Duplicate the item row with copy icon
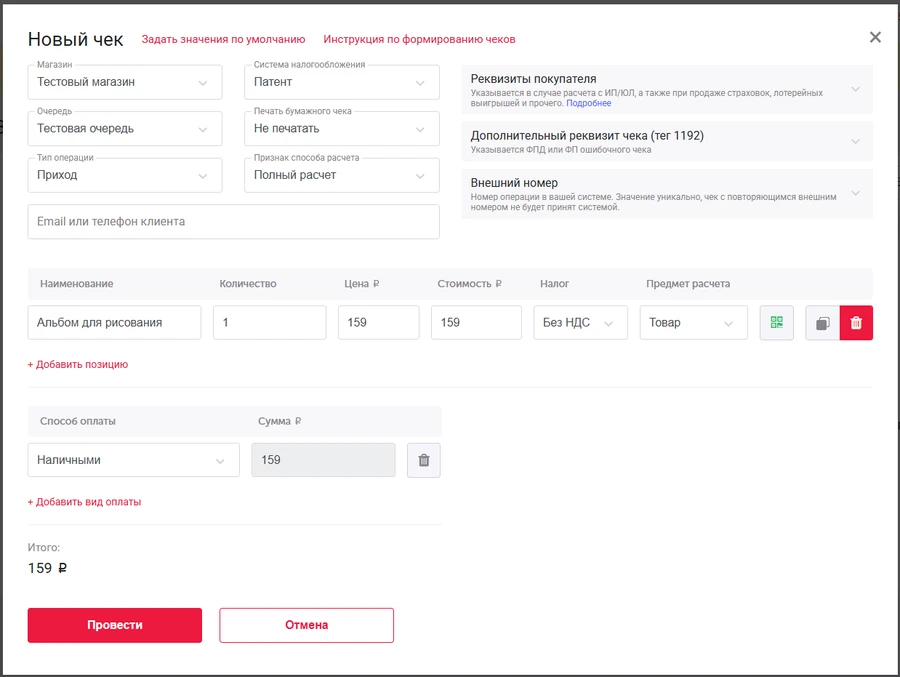The width and height of the screenshot is (900, 677). click(822, 323)
